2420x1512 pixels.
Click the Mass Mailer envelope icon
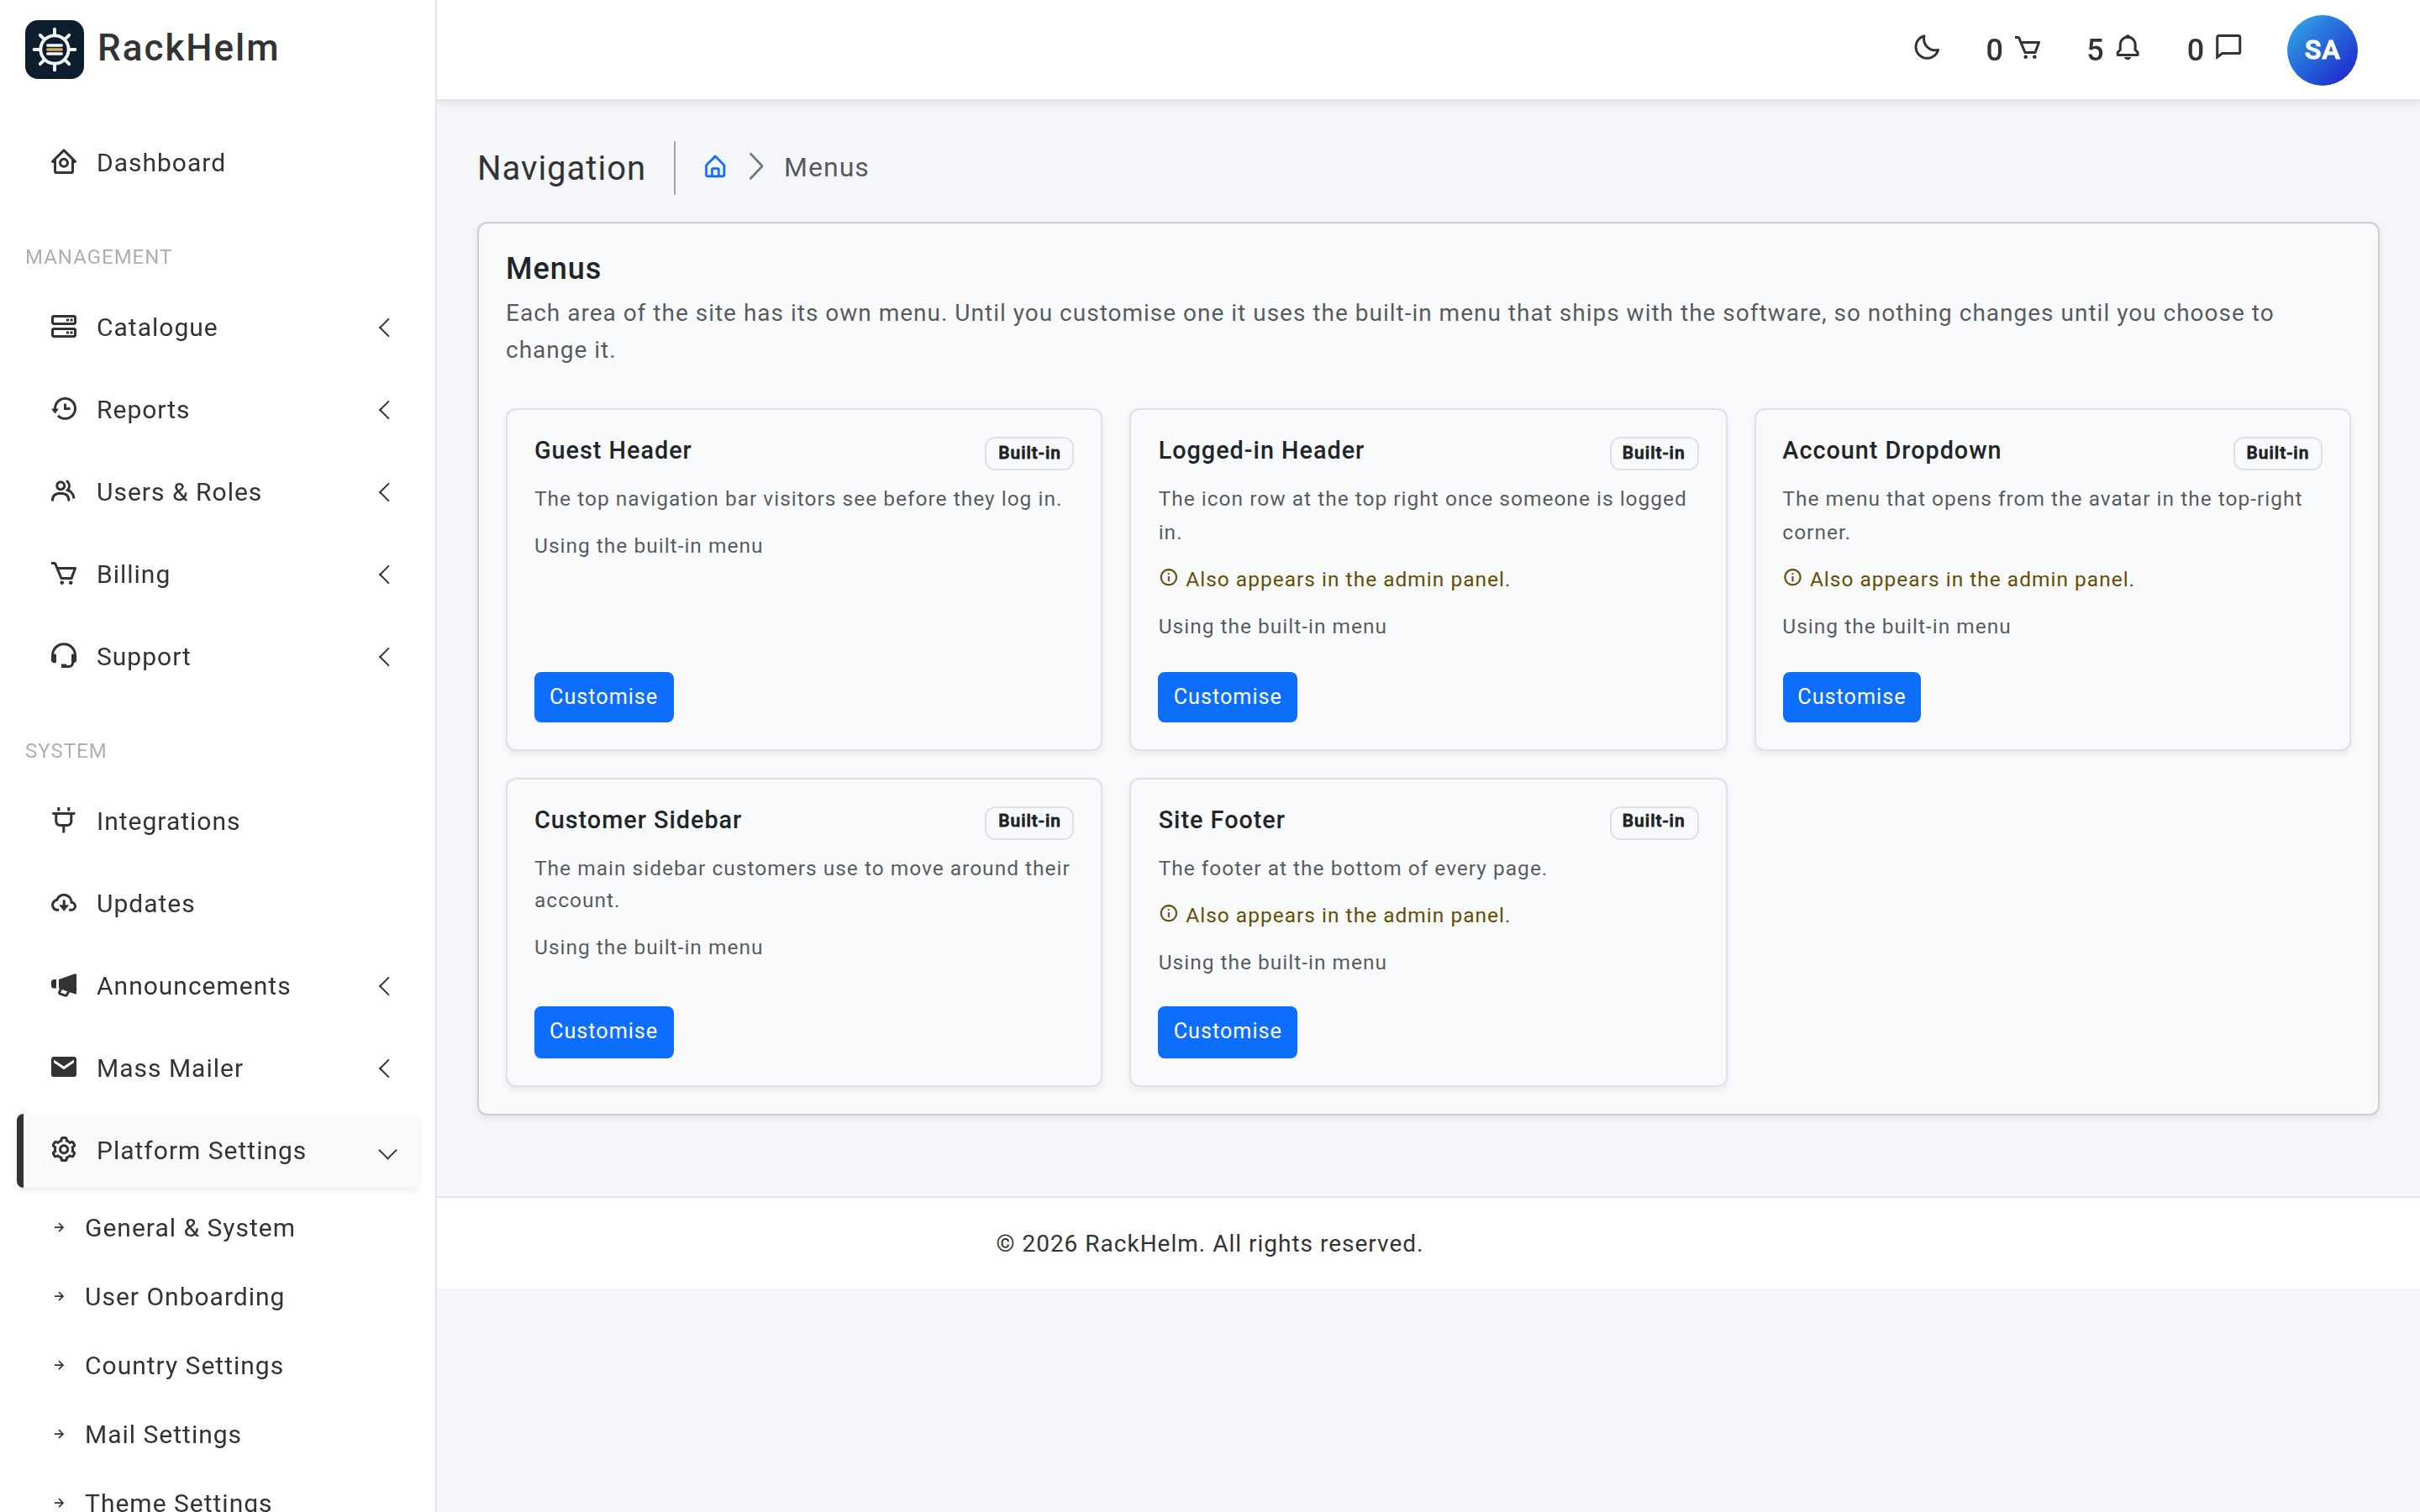click(x=64, y=1067)
